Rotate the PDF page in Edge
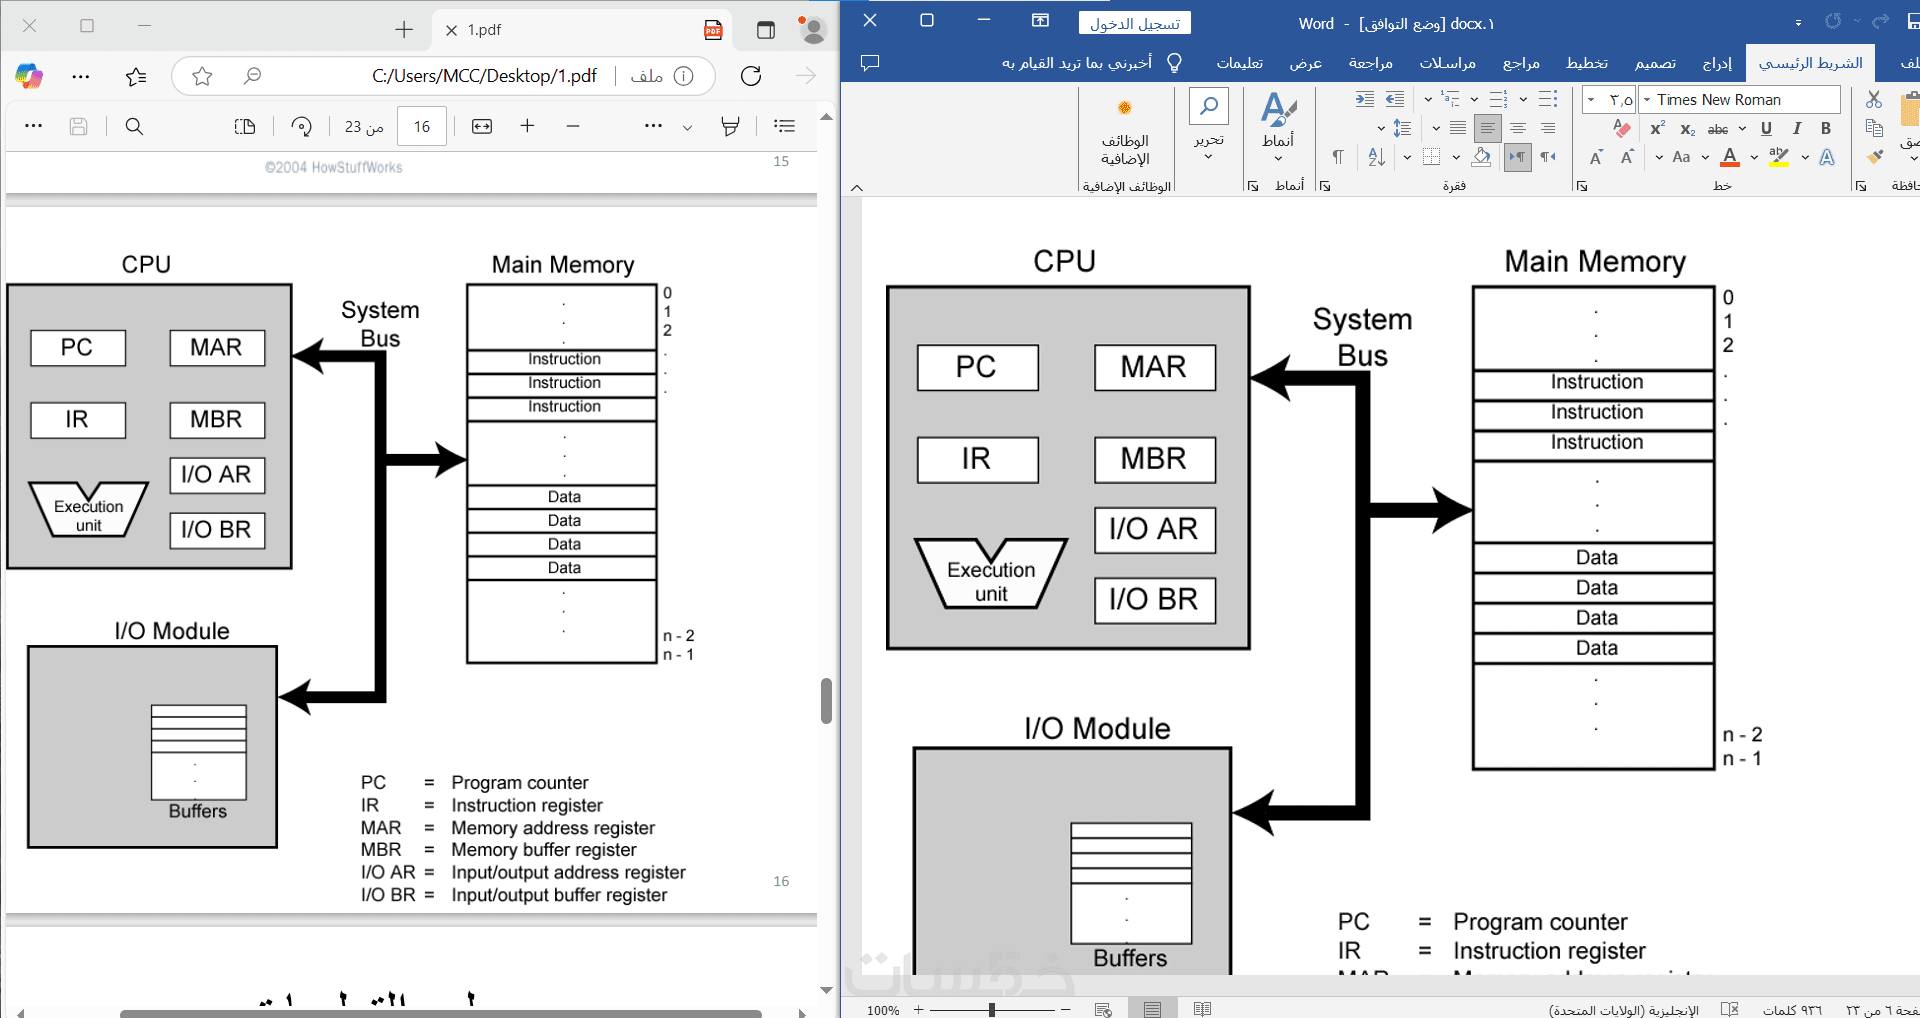 302,126
